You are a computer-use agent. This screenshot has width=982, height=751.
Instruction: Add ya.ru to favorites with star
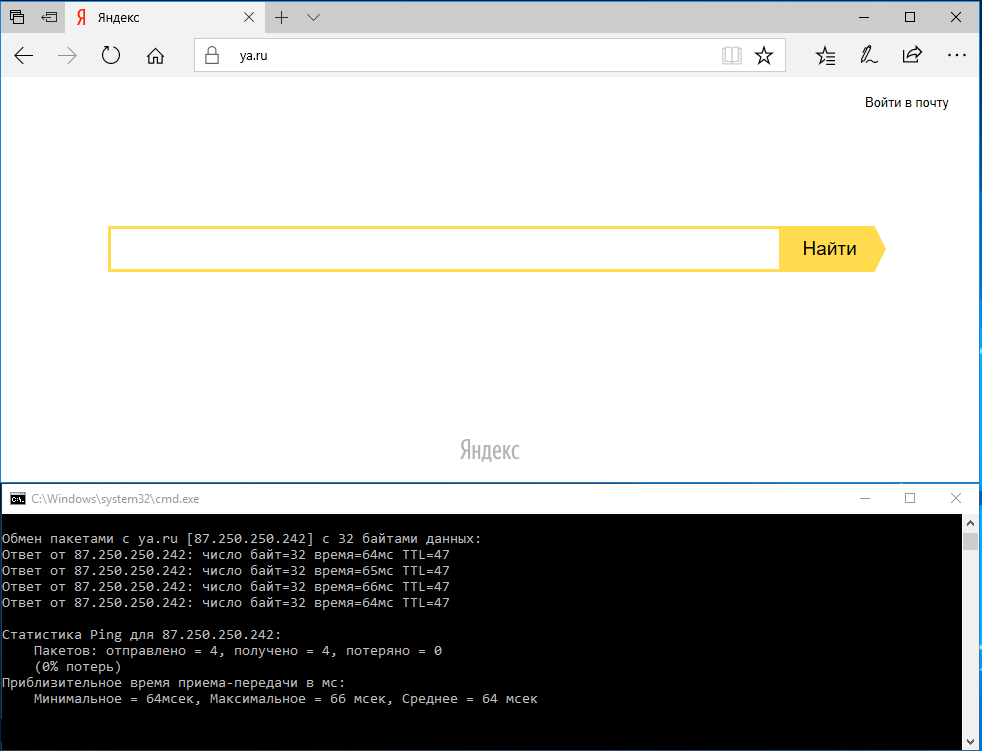click(763, 56)
